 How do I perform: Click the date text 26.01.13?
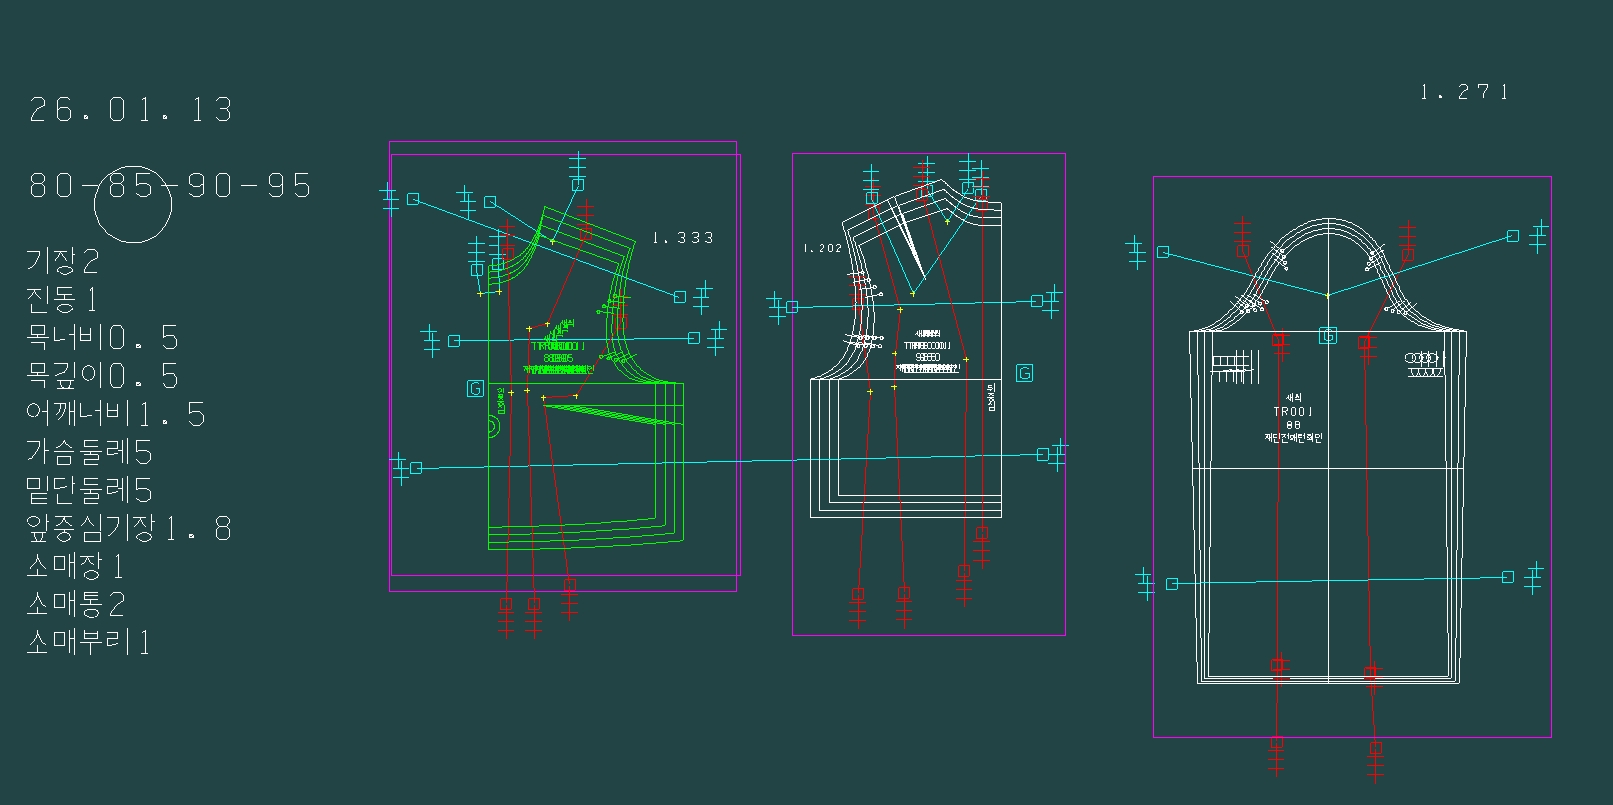(x=131, y=109)
